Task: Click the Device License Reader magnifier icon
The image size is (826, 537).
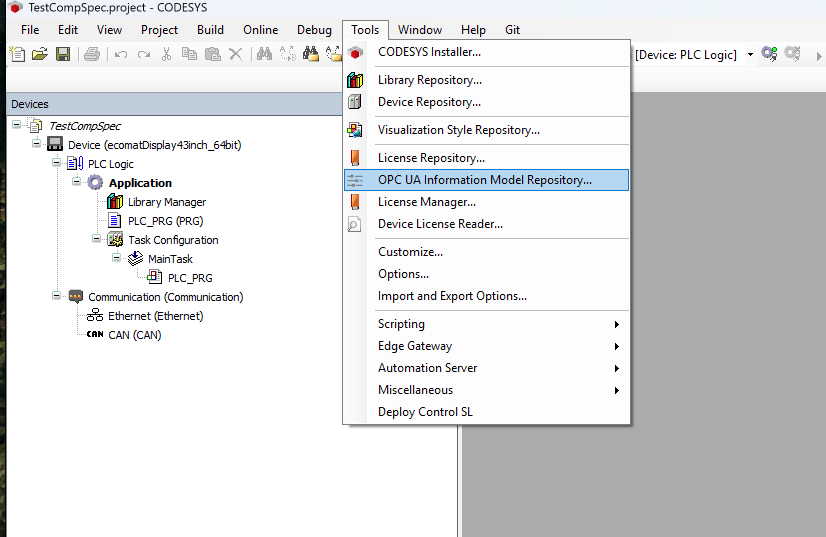Action: pos(355,224)
